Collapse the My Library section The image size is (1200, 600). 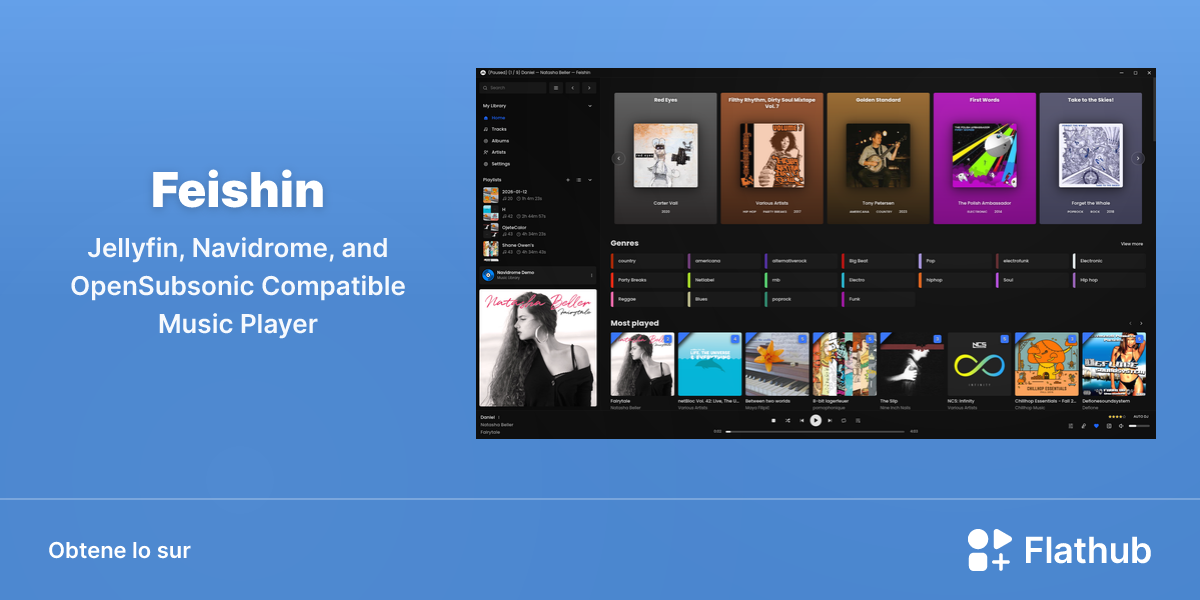pos(590,106)
